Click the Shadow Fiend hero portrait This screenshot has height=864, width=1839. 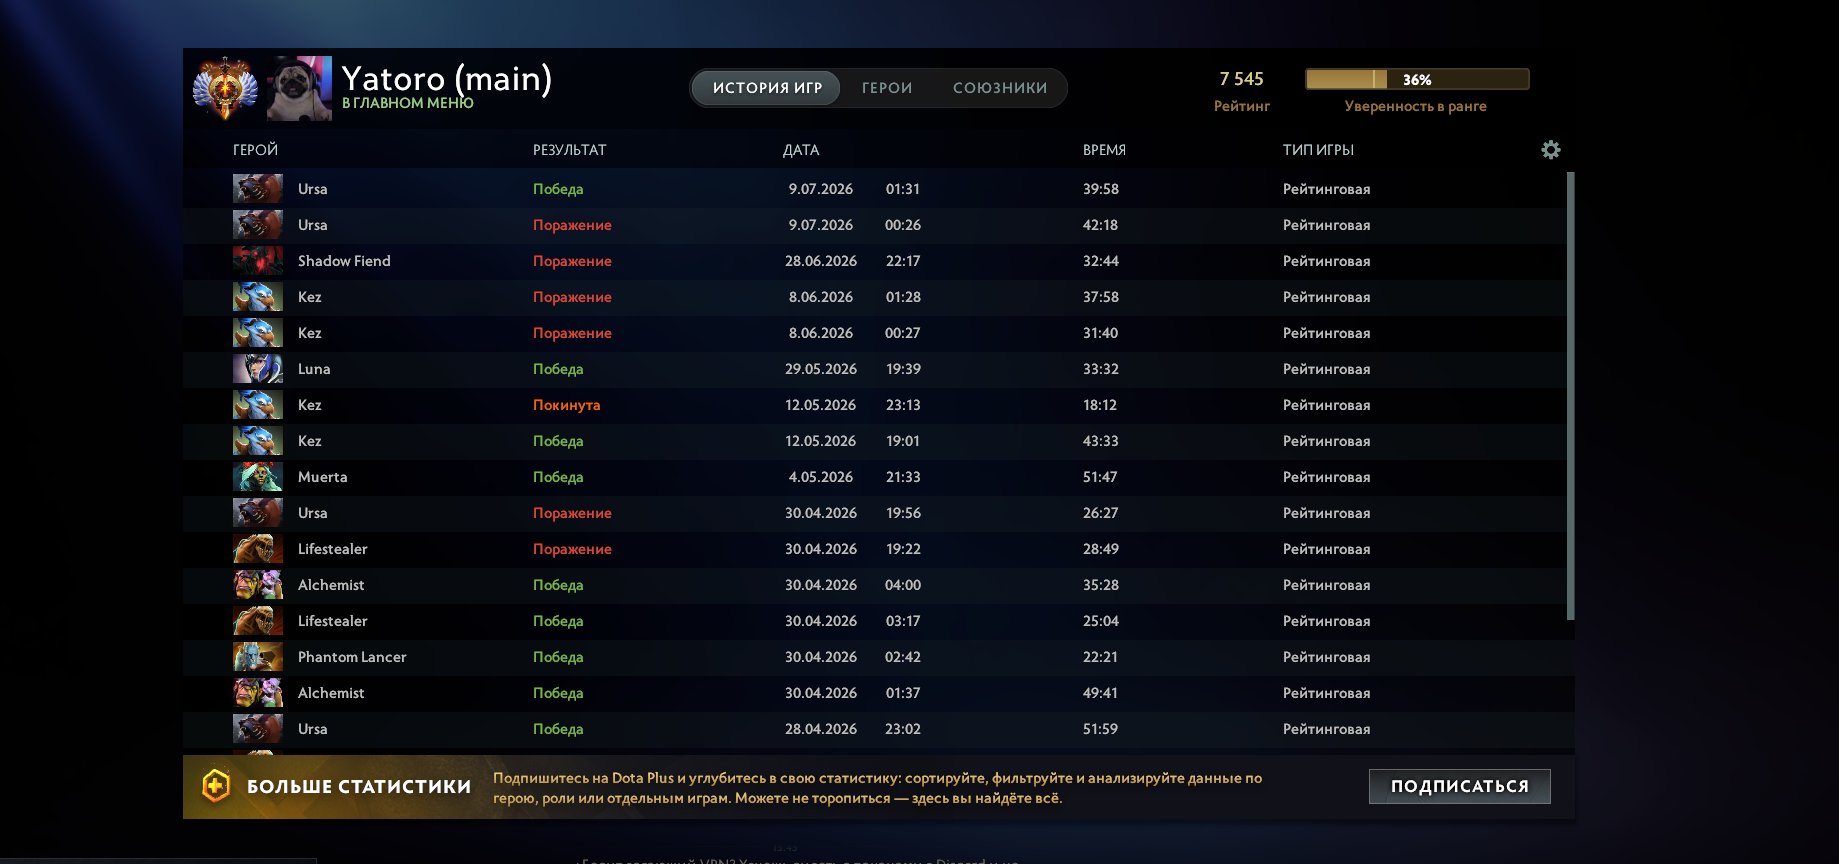(258, 261)
